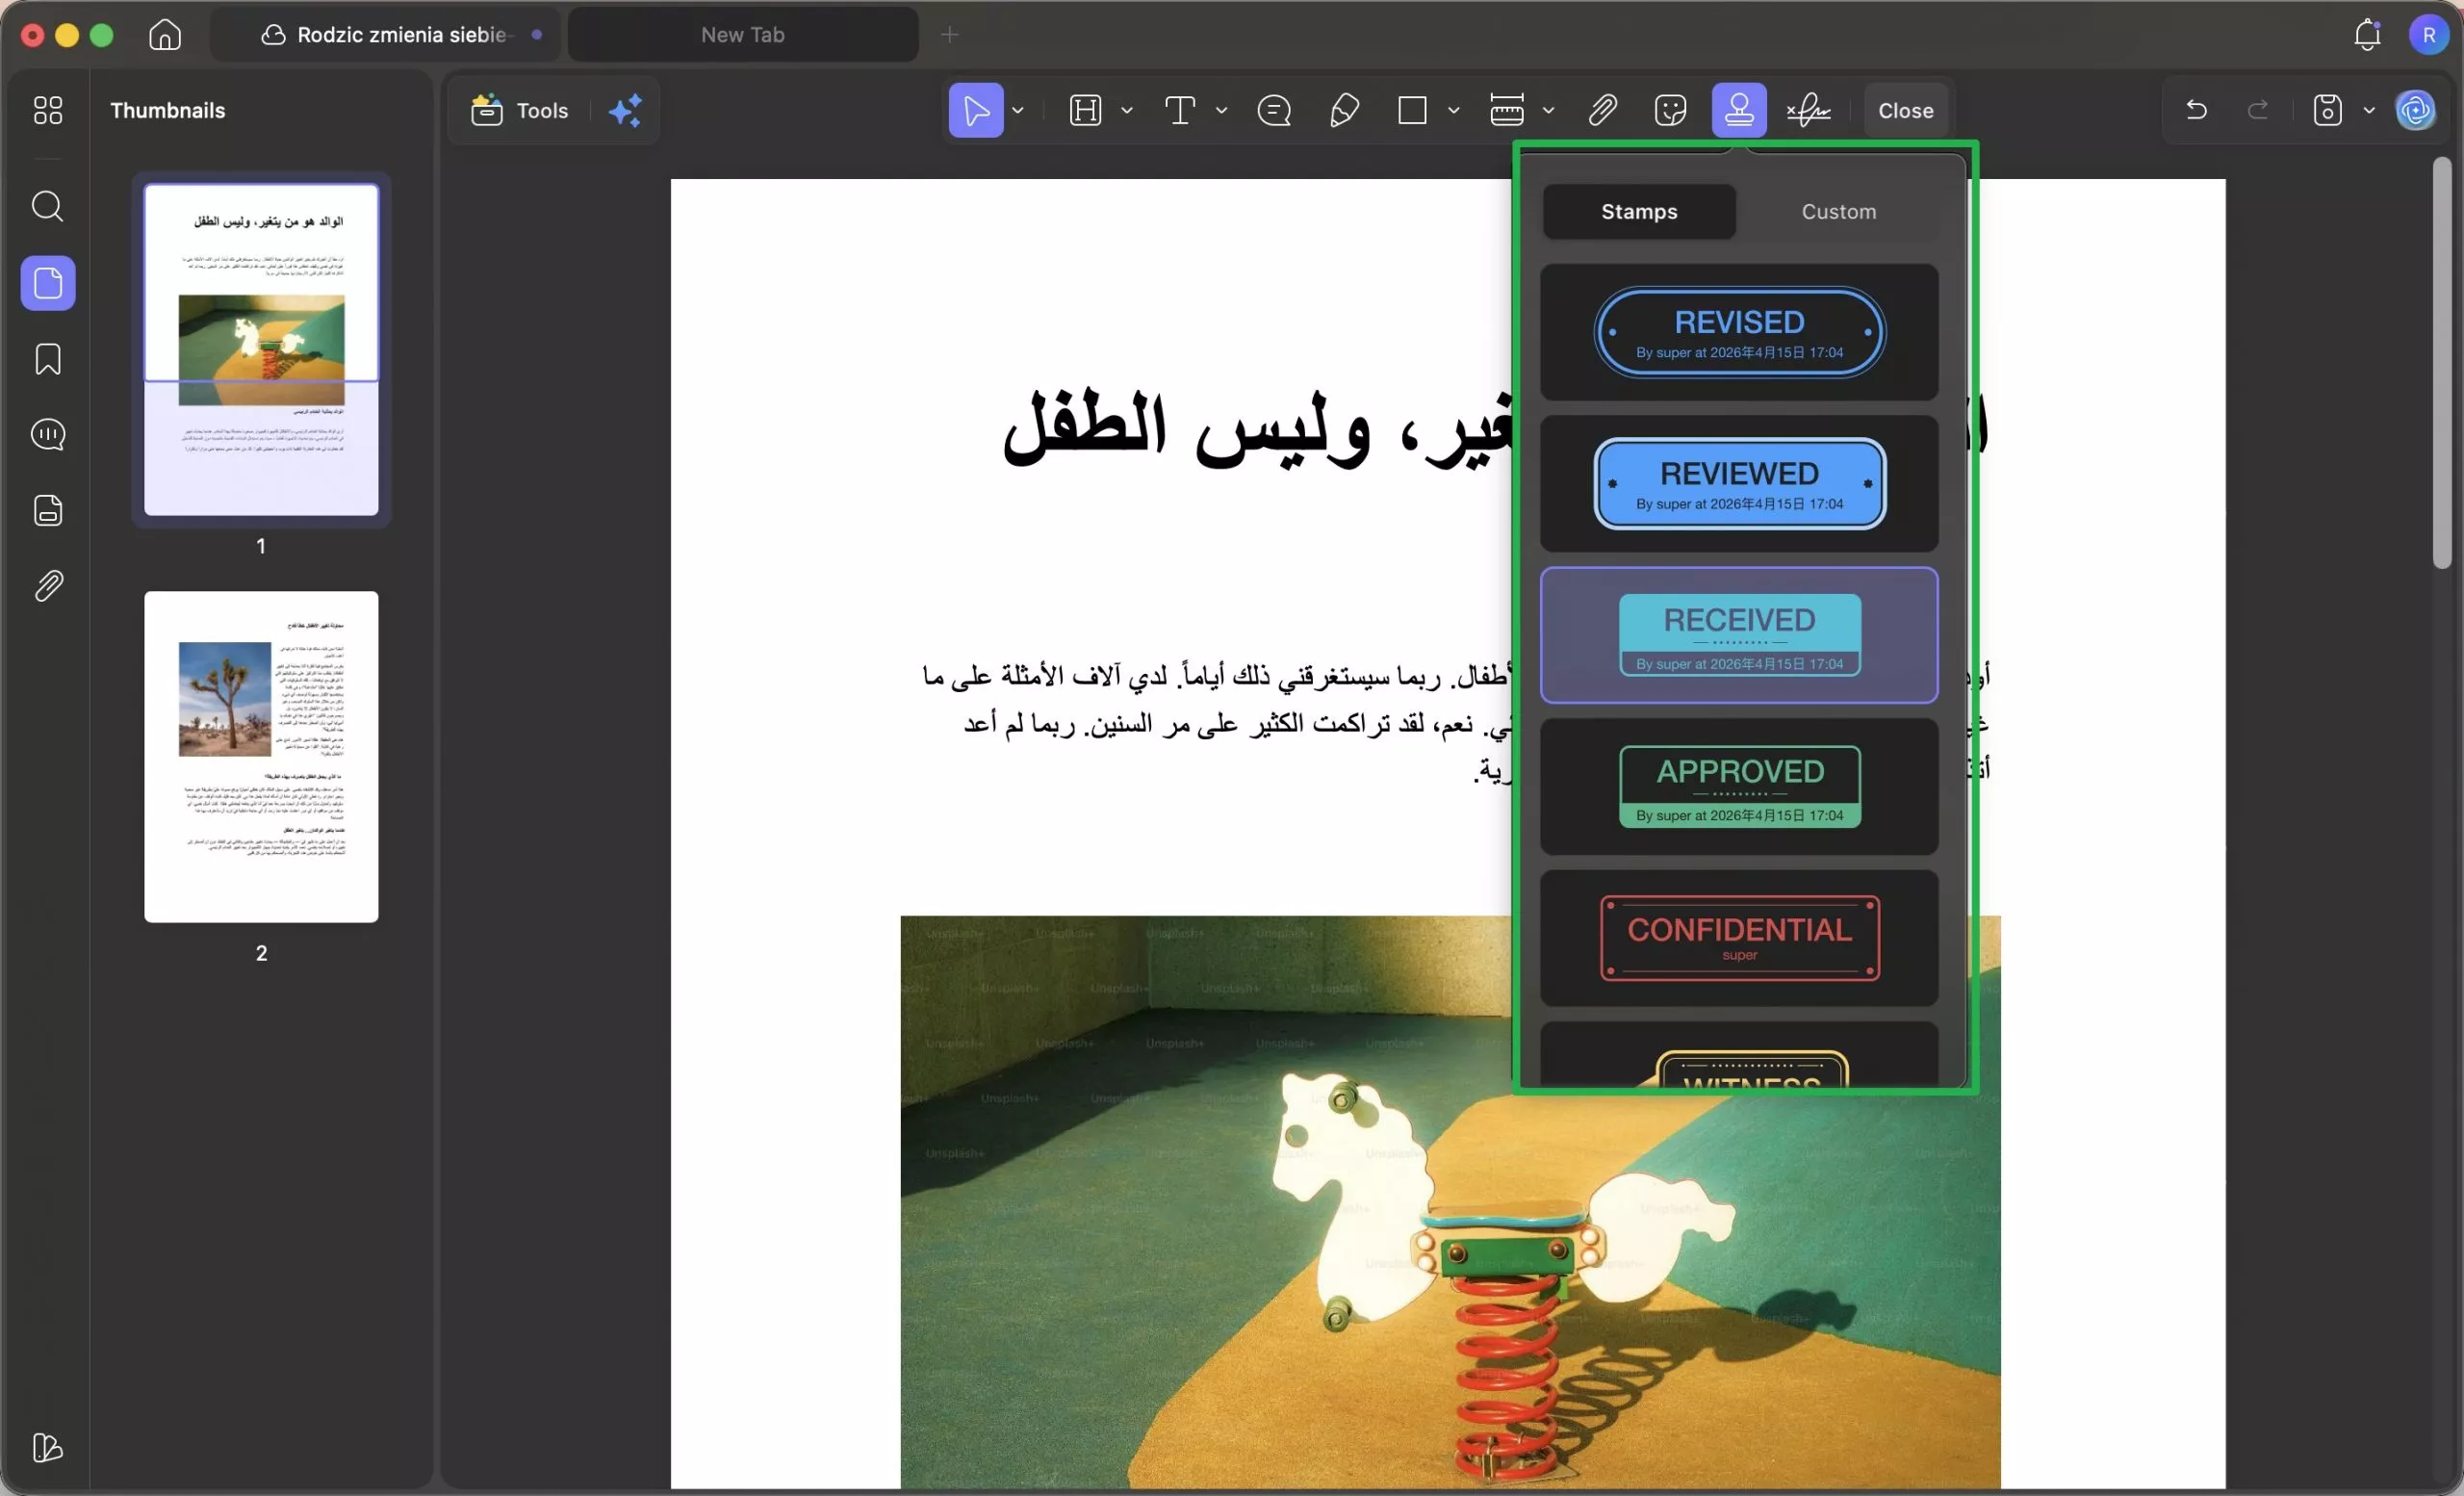Select the Measure tool
2464x1496 pixels.
coord(1507,110)
